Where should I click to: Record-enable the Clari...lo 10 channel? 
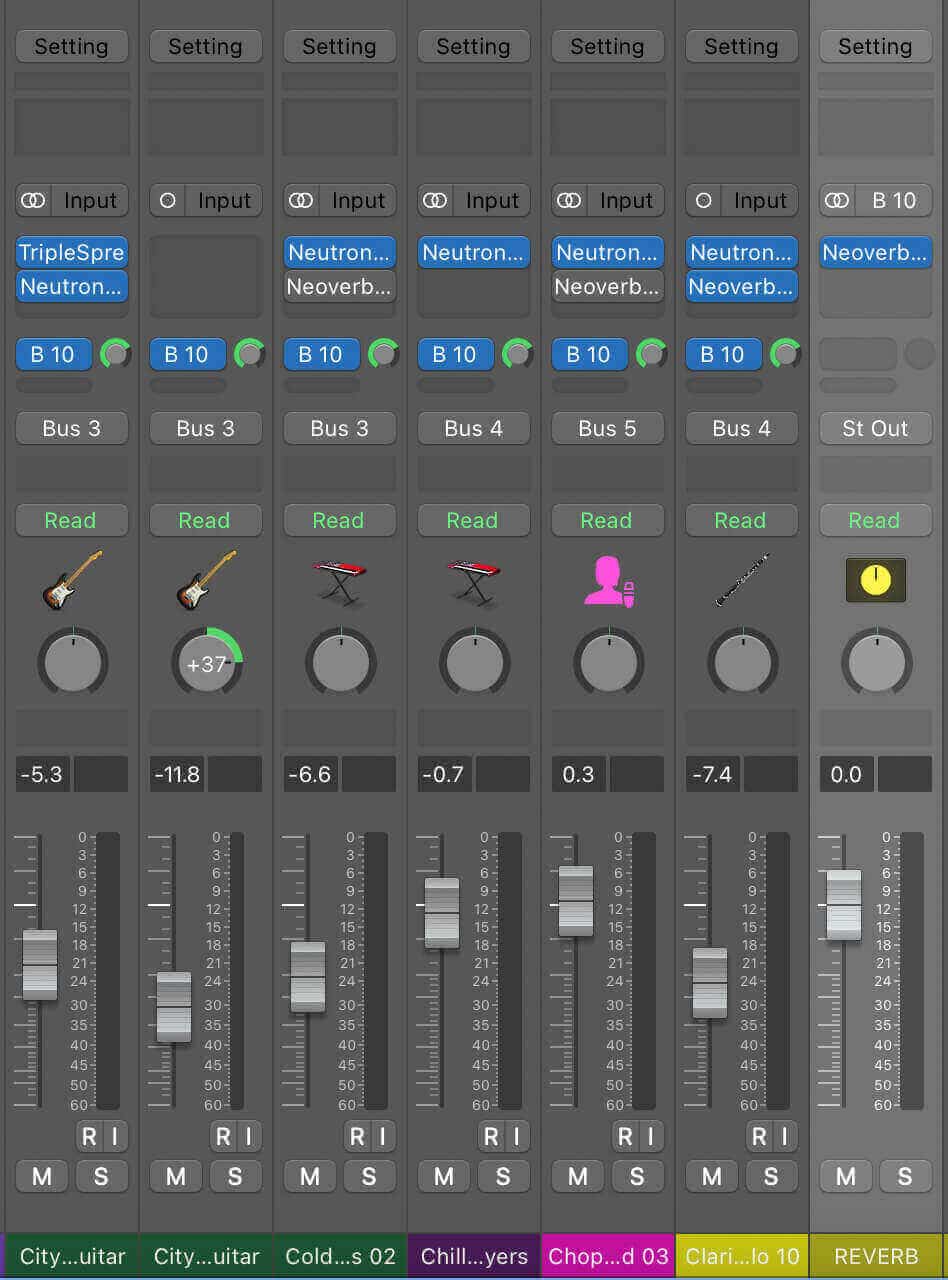pyautogui.click(x=759, y=1136)
